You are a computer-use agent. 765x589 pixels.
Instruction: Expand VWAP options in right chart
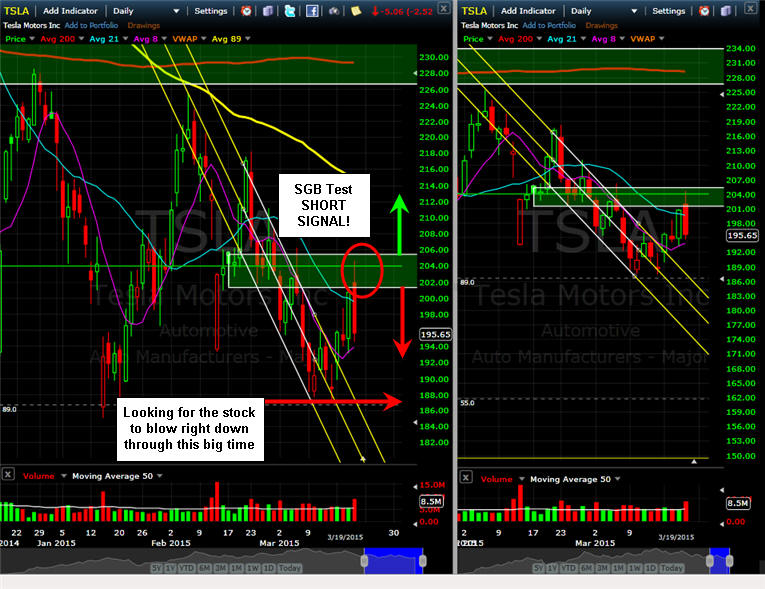tap(662, 39)
